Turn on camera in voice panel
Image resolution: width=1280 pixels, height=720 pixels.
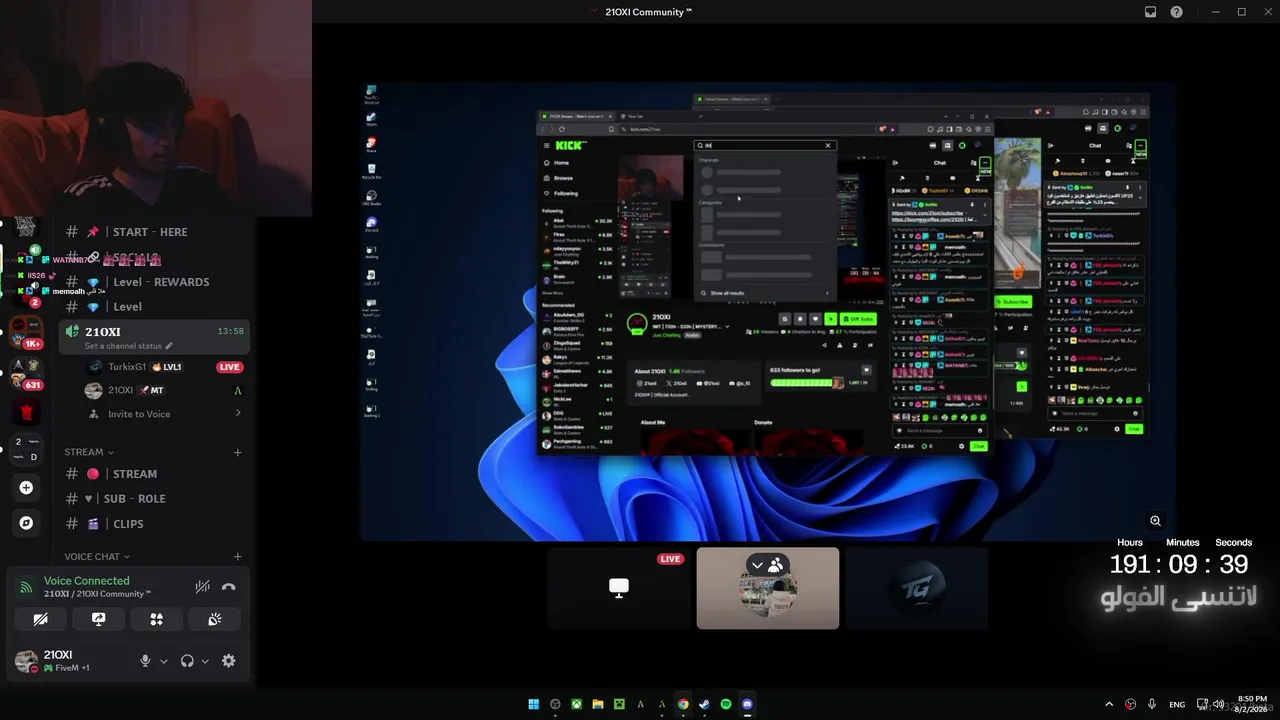40,619
